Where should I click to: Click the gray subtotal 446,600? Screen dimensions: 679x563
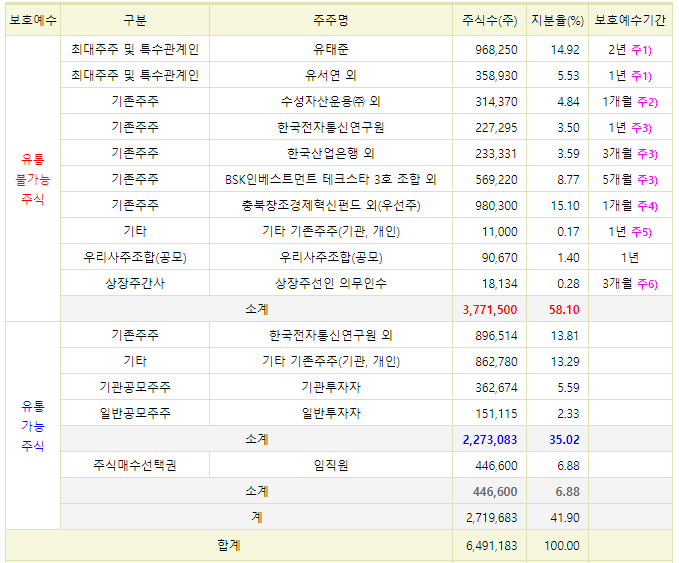495,492
